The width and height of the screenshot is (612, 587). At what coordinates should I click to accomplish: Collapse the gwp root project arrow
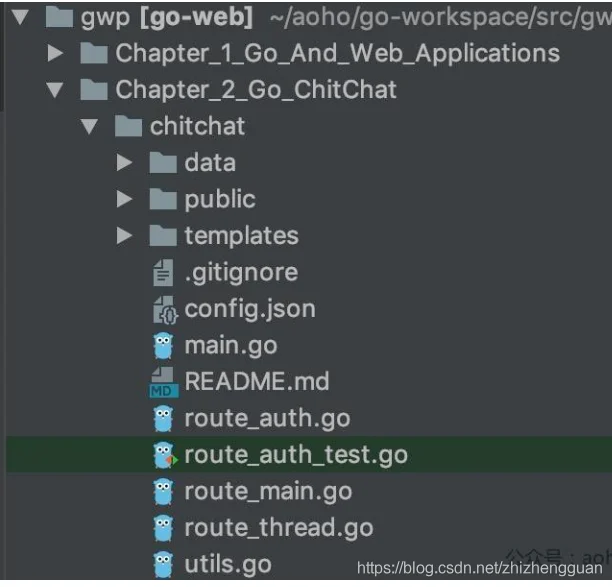pyautogui.click(x=20, y=17)
